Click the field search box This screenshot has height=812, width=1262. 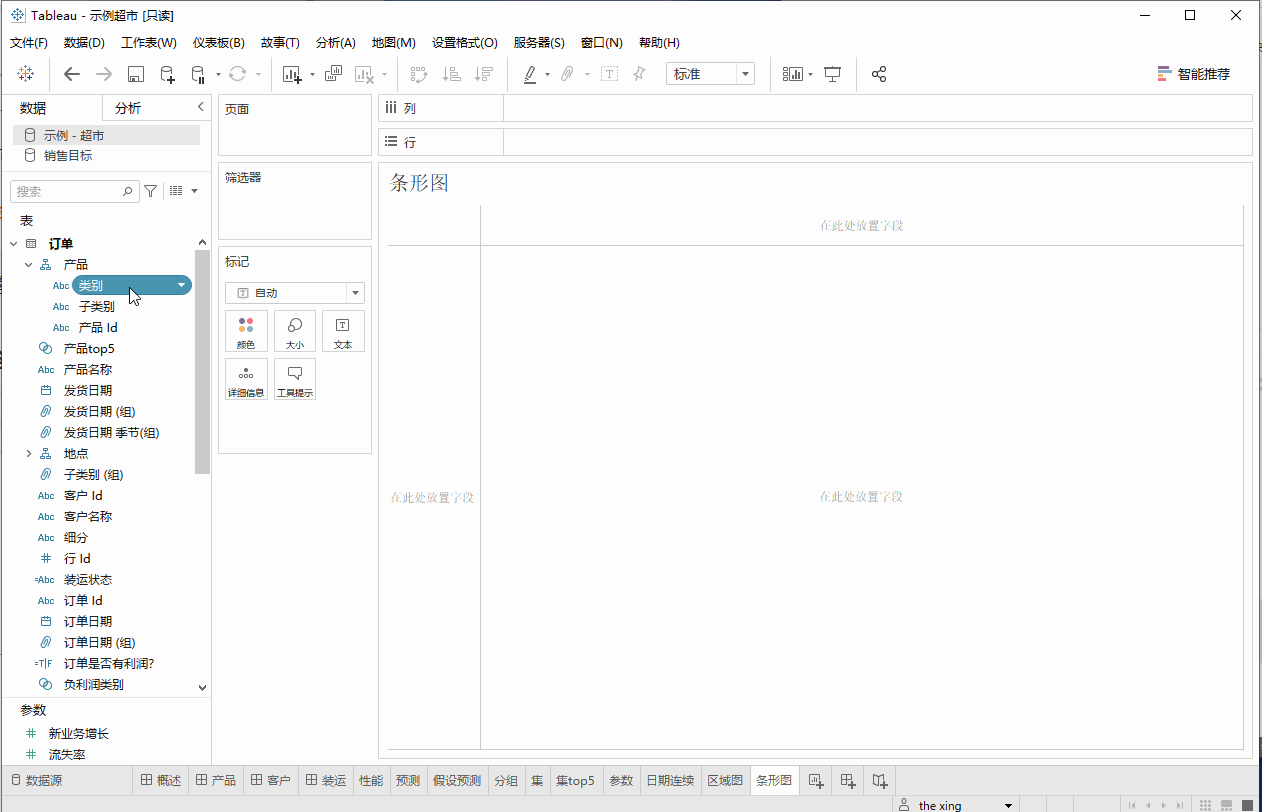point(74,191)
